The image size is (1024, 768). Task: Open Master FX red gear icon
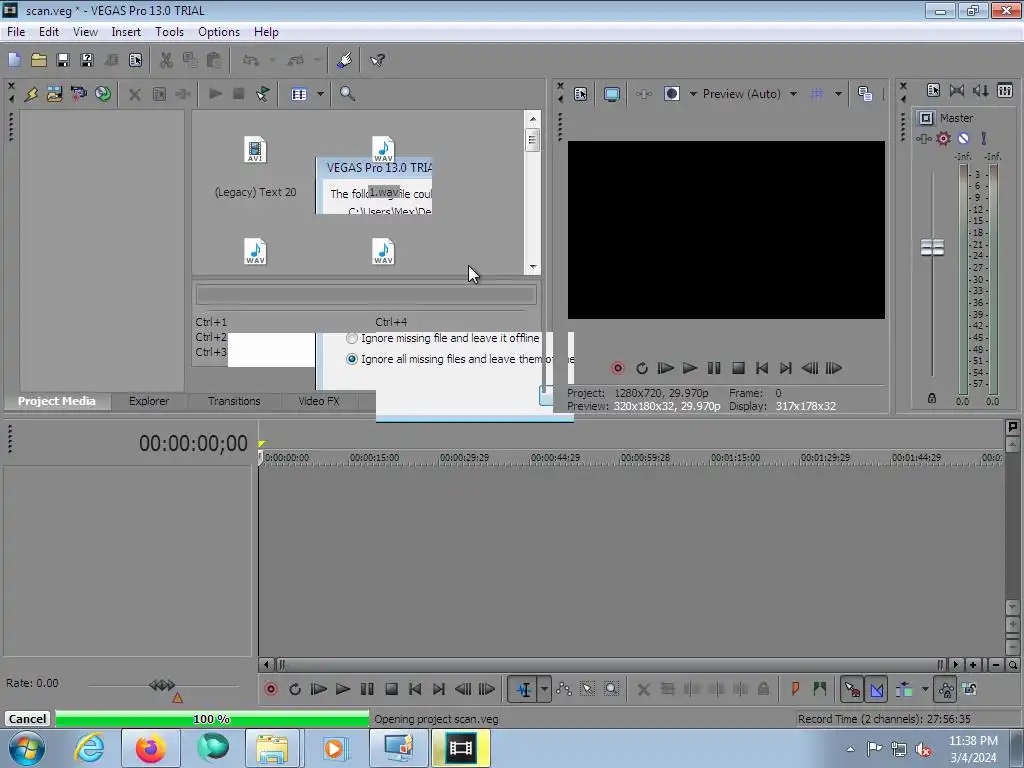tap(944, 138)
